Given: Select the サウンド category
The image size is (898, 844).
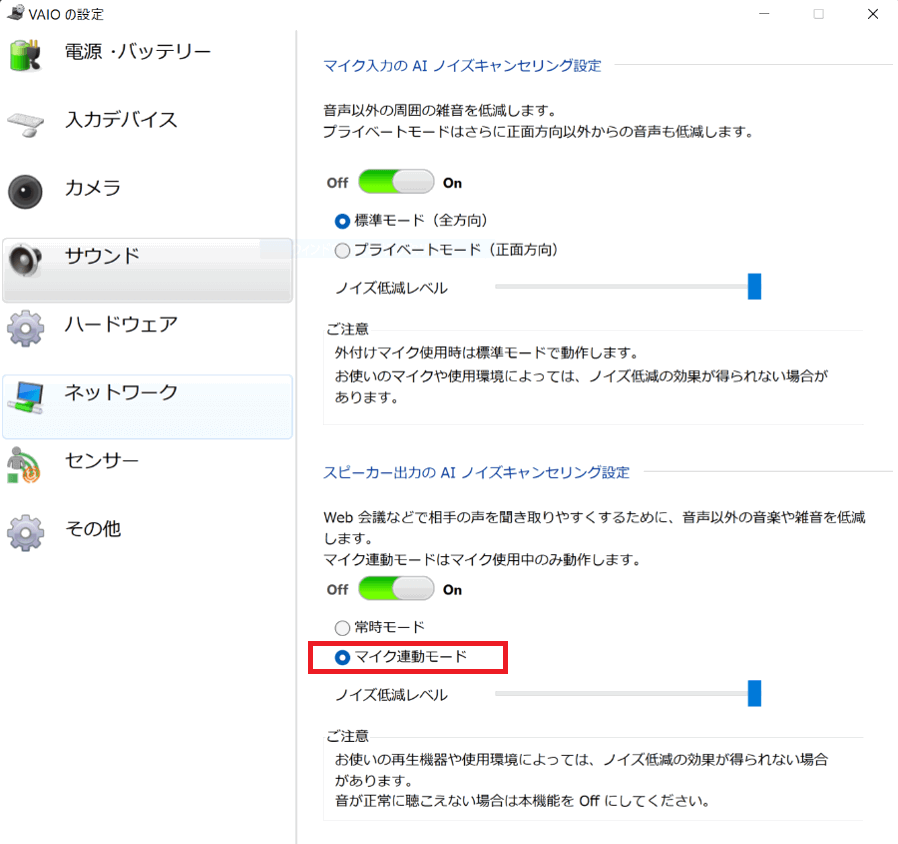Looking at the screenshot, I should 147,270.
